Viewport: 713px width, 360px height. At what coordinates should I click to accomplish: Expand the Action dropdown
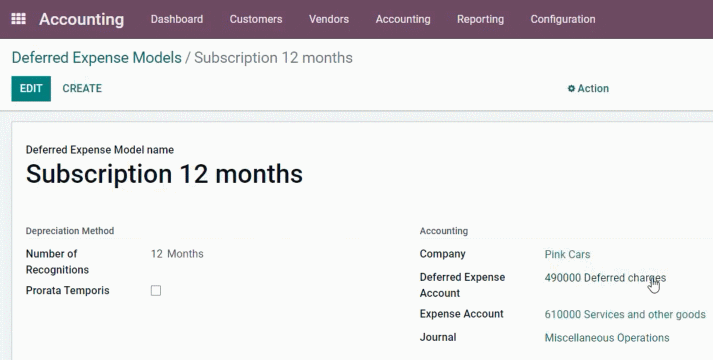pos(588,89)
